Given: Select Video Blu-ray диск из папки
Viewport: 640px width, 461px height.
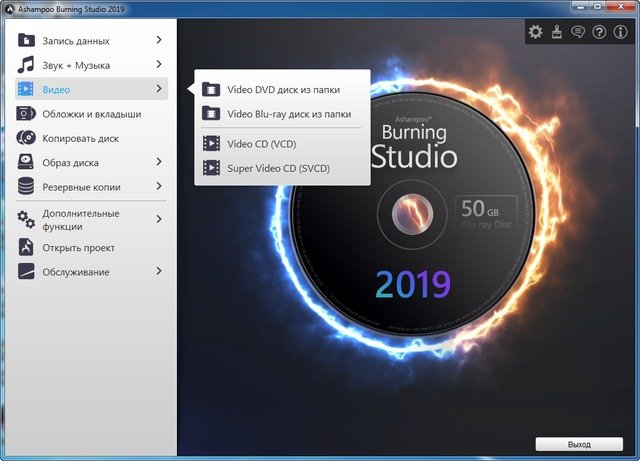Looking at the screenshot, I should click(x=282, y=114).
